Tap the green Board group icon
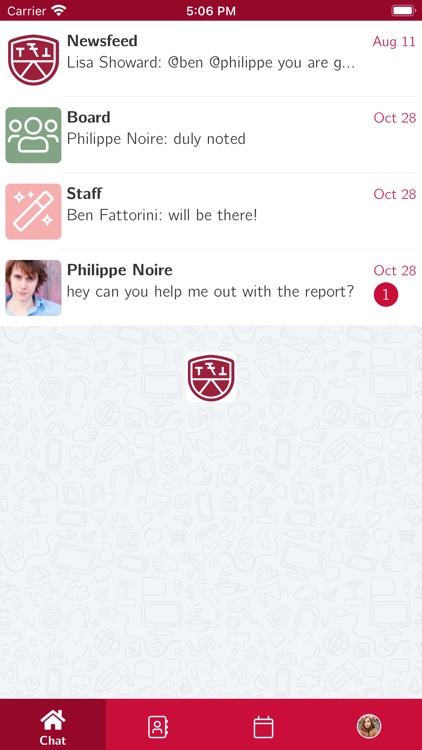 [33, 135]
